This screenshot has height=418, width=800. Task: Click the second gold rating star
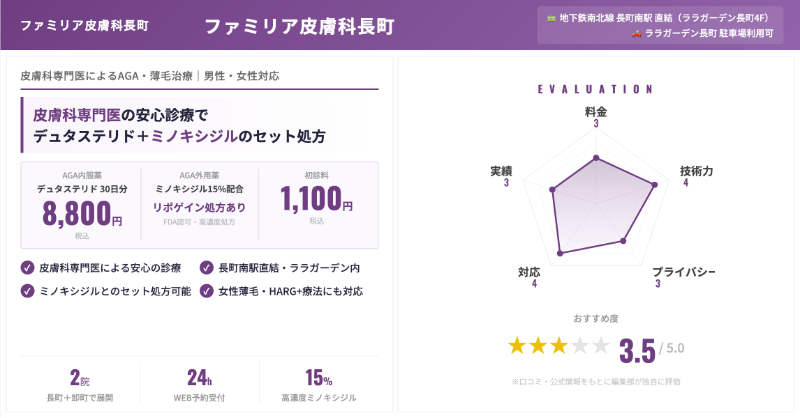538,346
